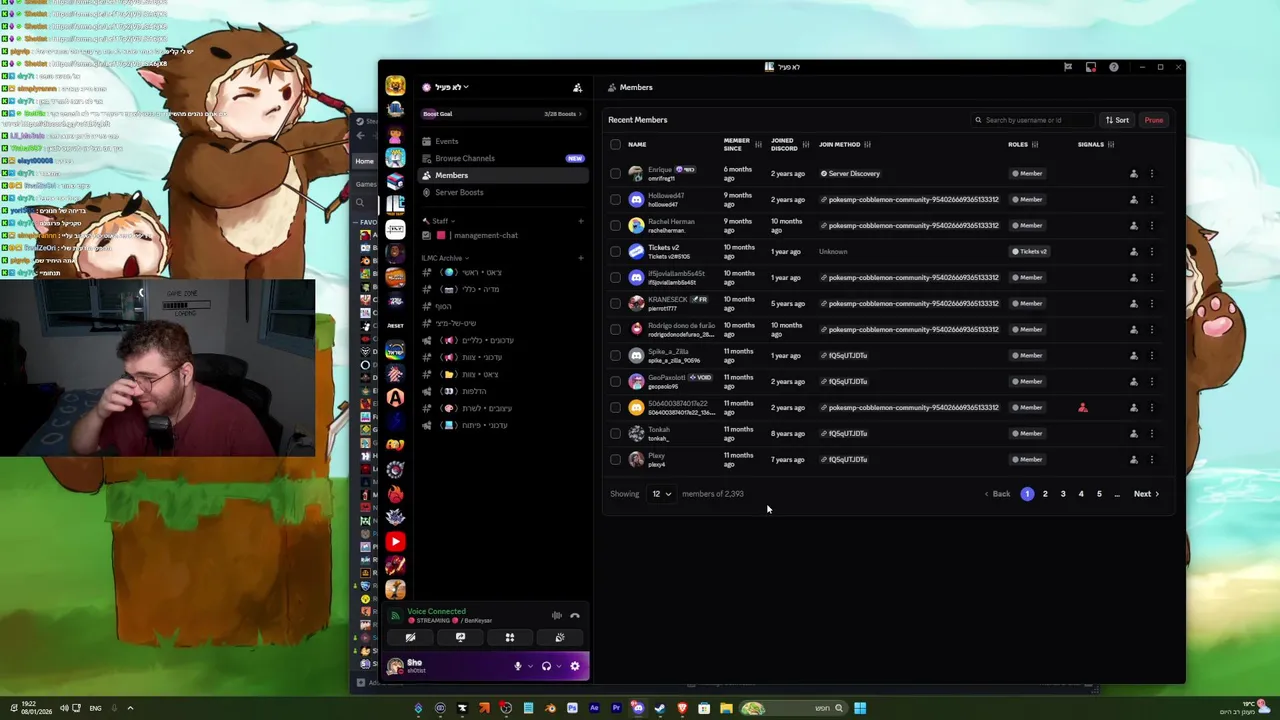Tick the select-all members checkbox
1280x720 pixels.
[x=615, y=144]
